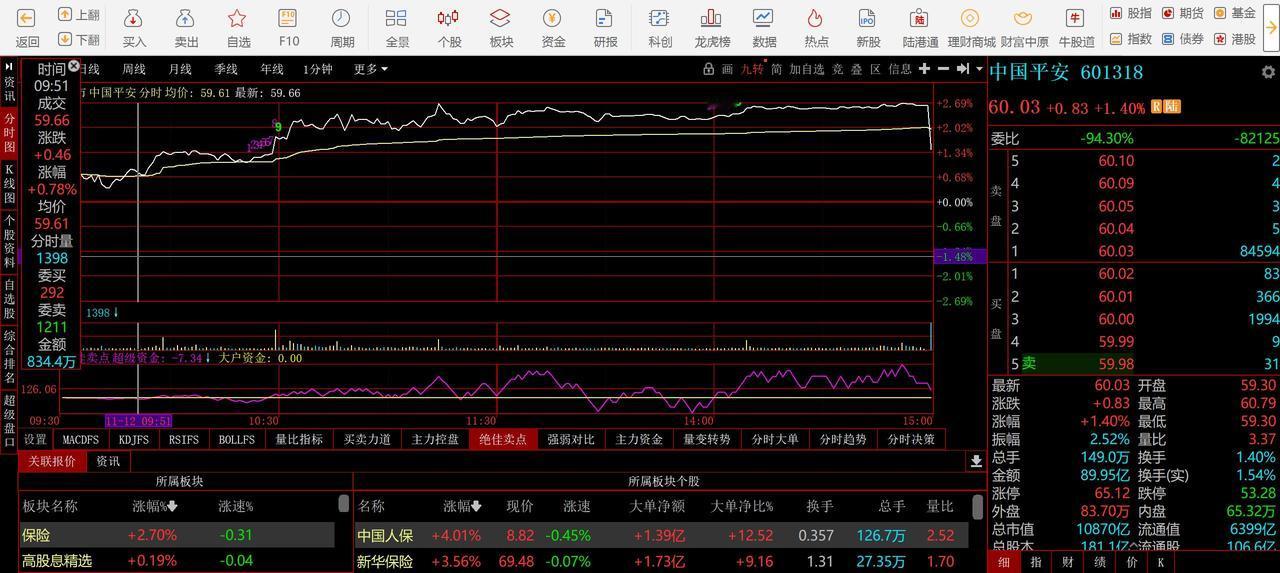Open the 财富中原 icon
The height and width of the screenshot is (573, 1280).
(x=1023, y=18)
